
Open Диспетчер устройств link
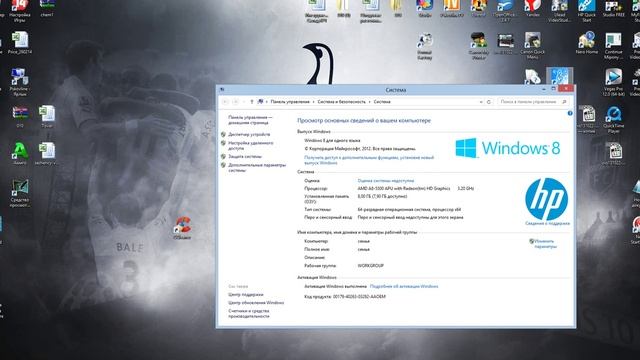tap(249, 134)
